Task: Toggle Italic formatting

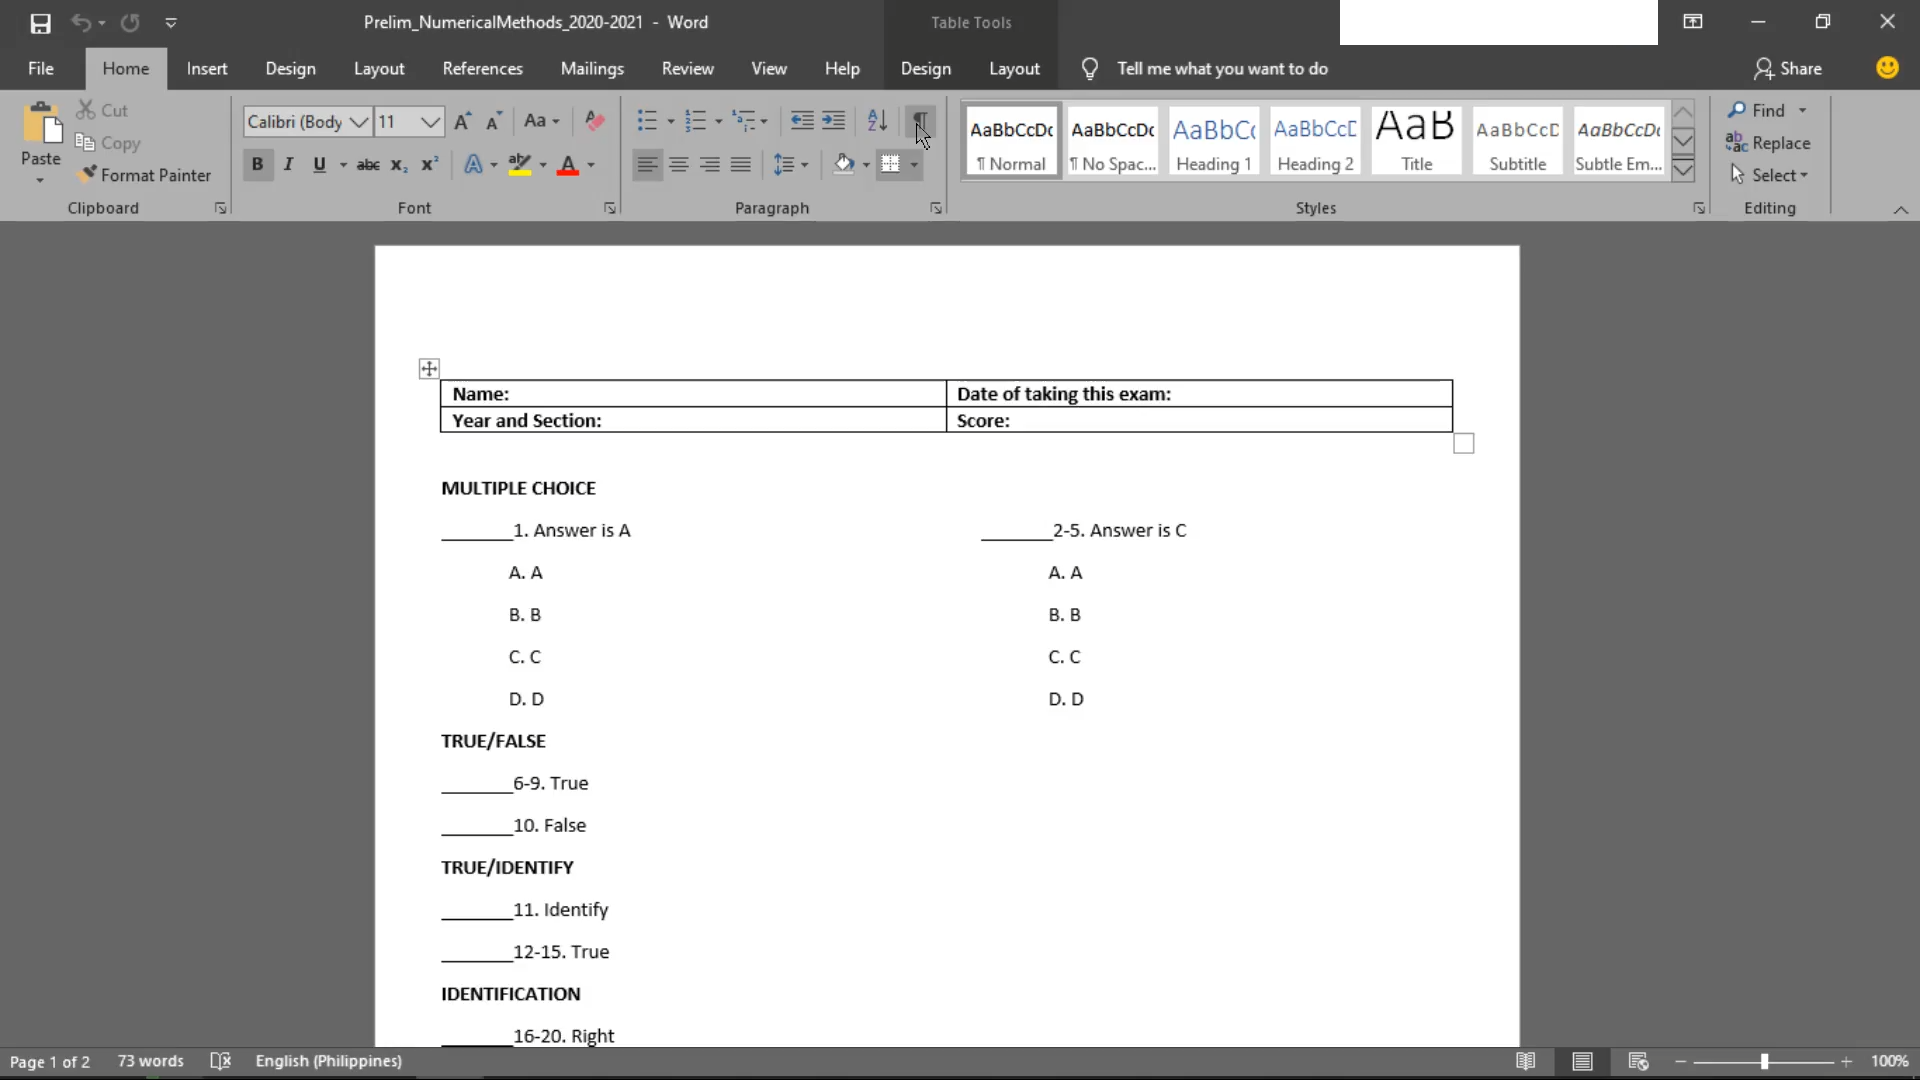Action: pos(288,165)
